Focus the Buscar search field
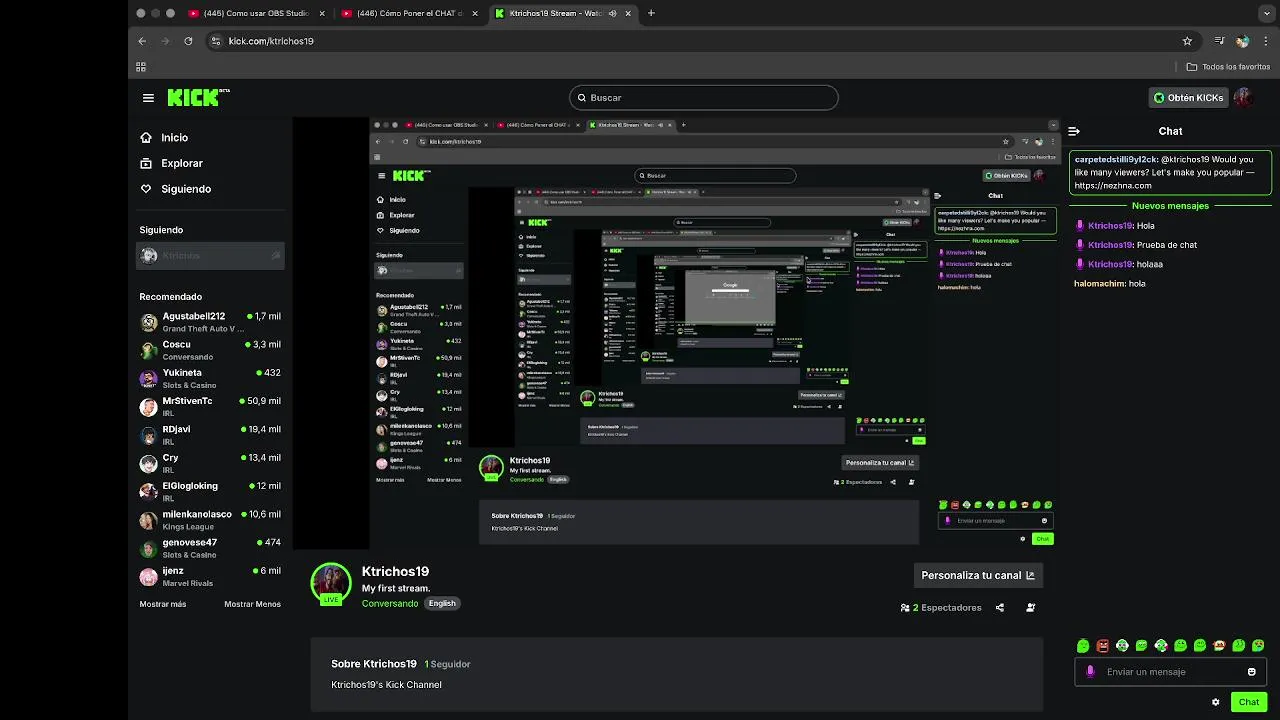 pos(704,97)
